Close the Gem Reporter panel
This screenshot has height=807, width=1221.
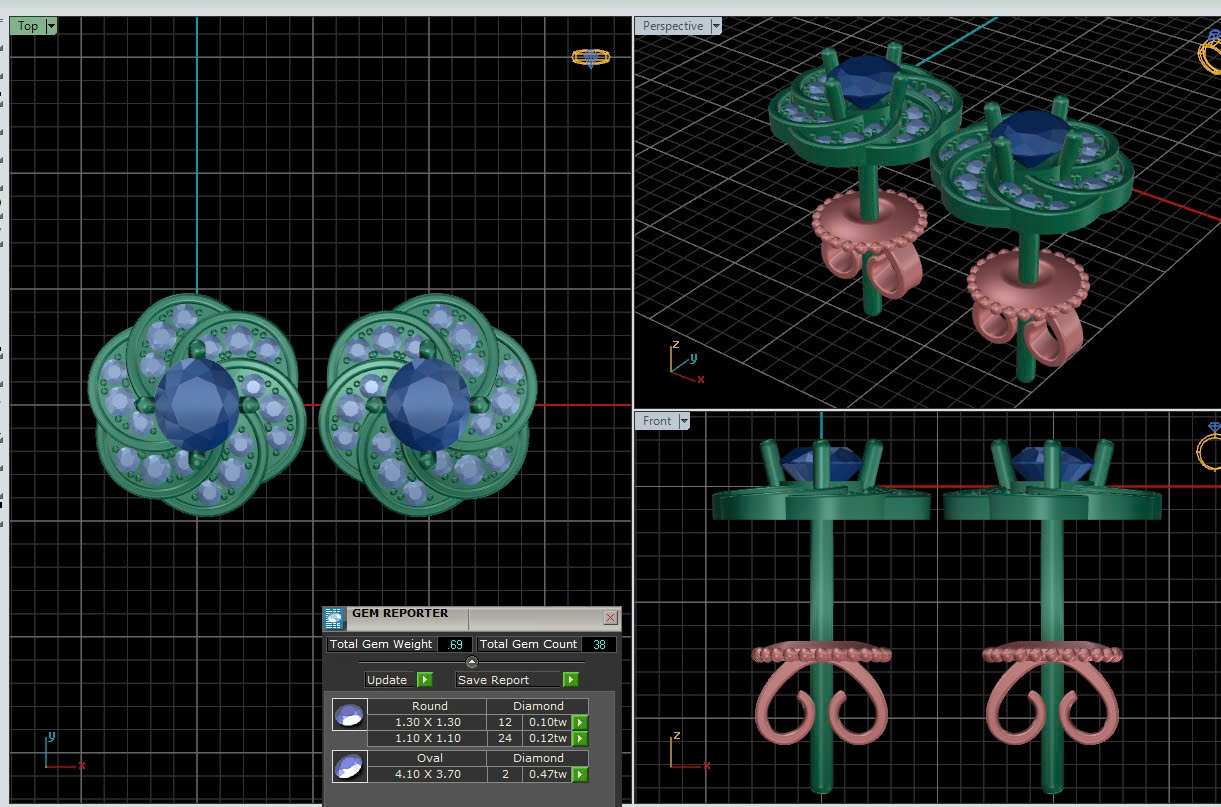point(610,618)
